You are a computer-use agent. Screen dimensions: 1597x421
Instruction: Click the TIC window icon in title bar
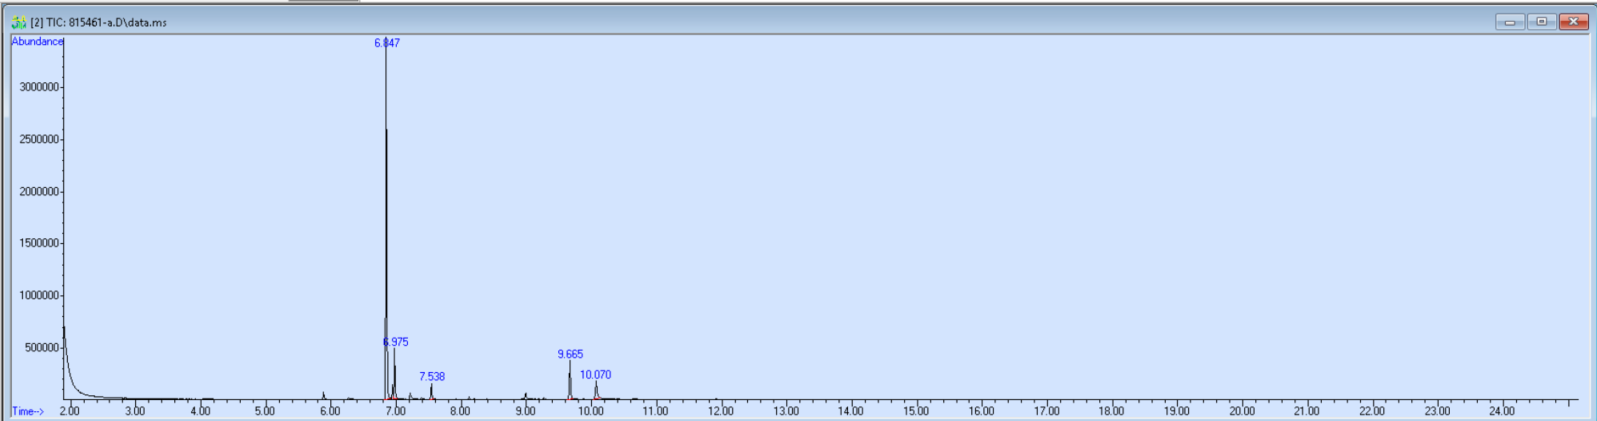pyautogui.click(x=18, y=22)
